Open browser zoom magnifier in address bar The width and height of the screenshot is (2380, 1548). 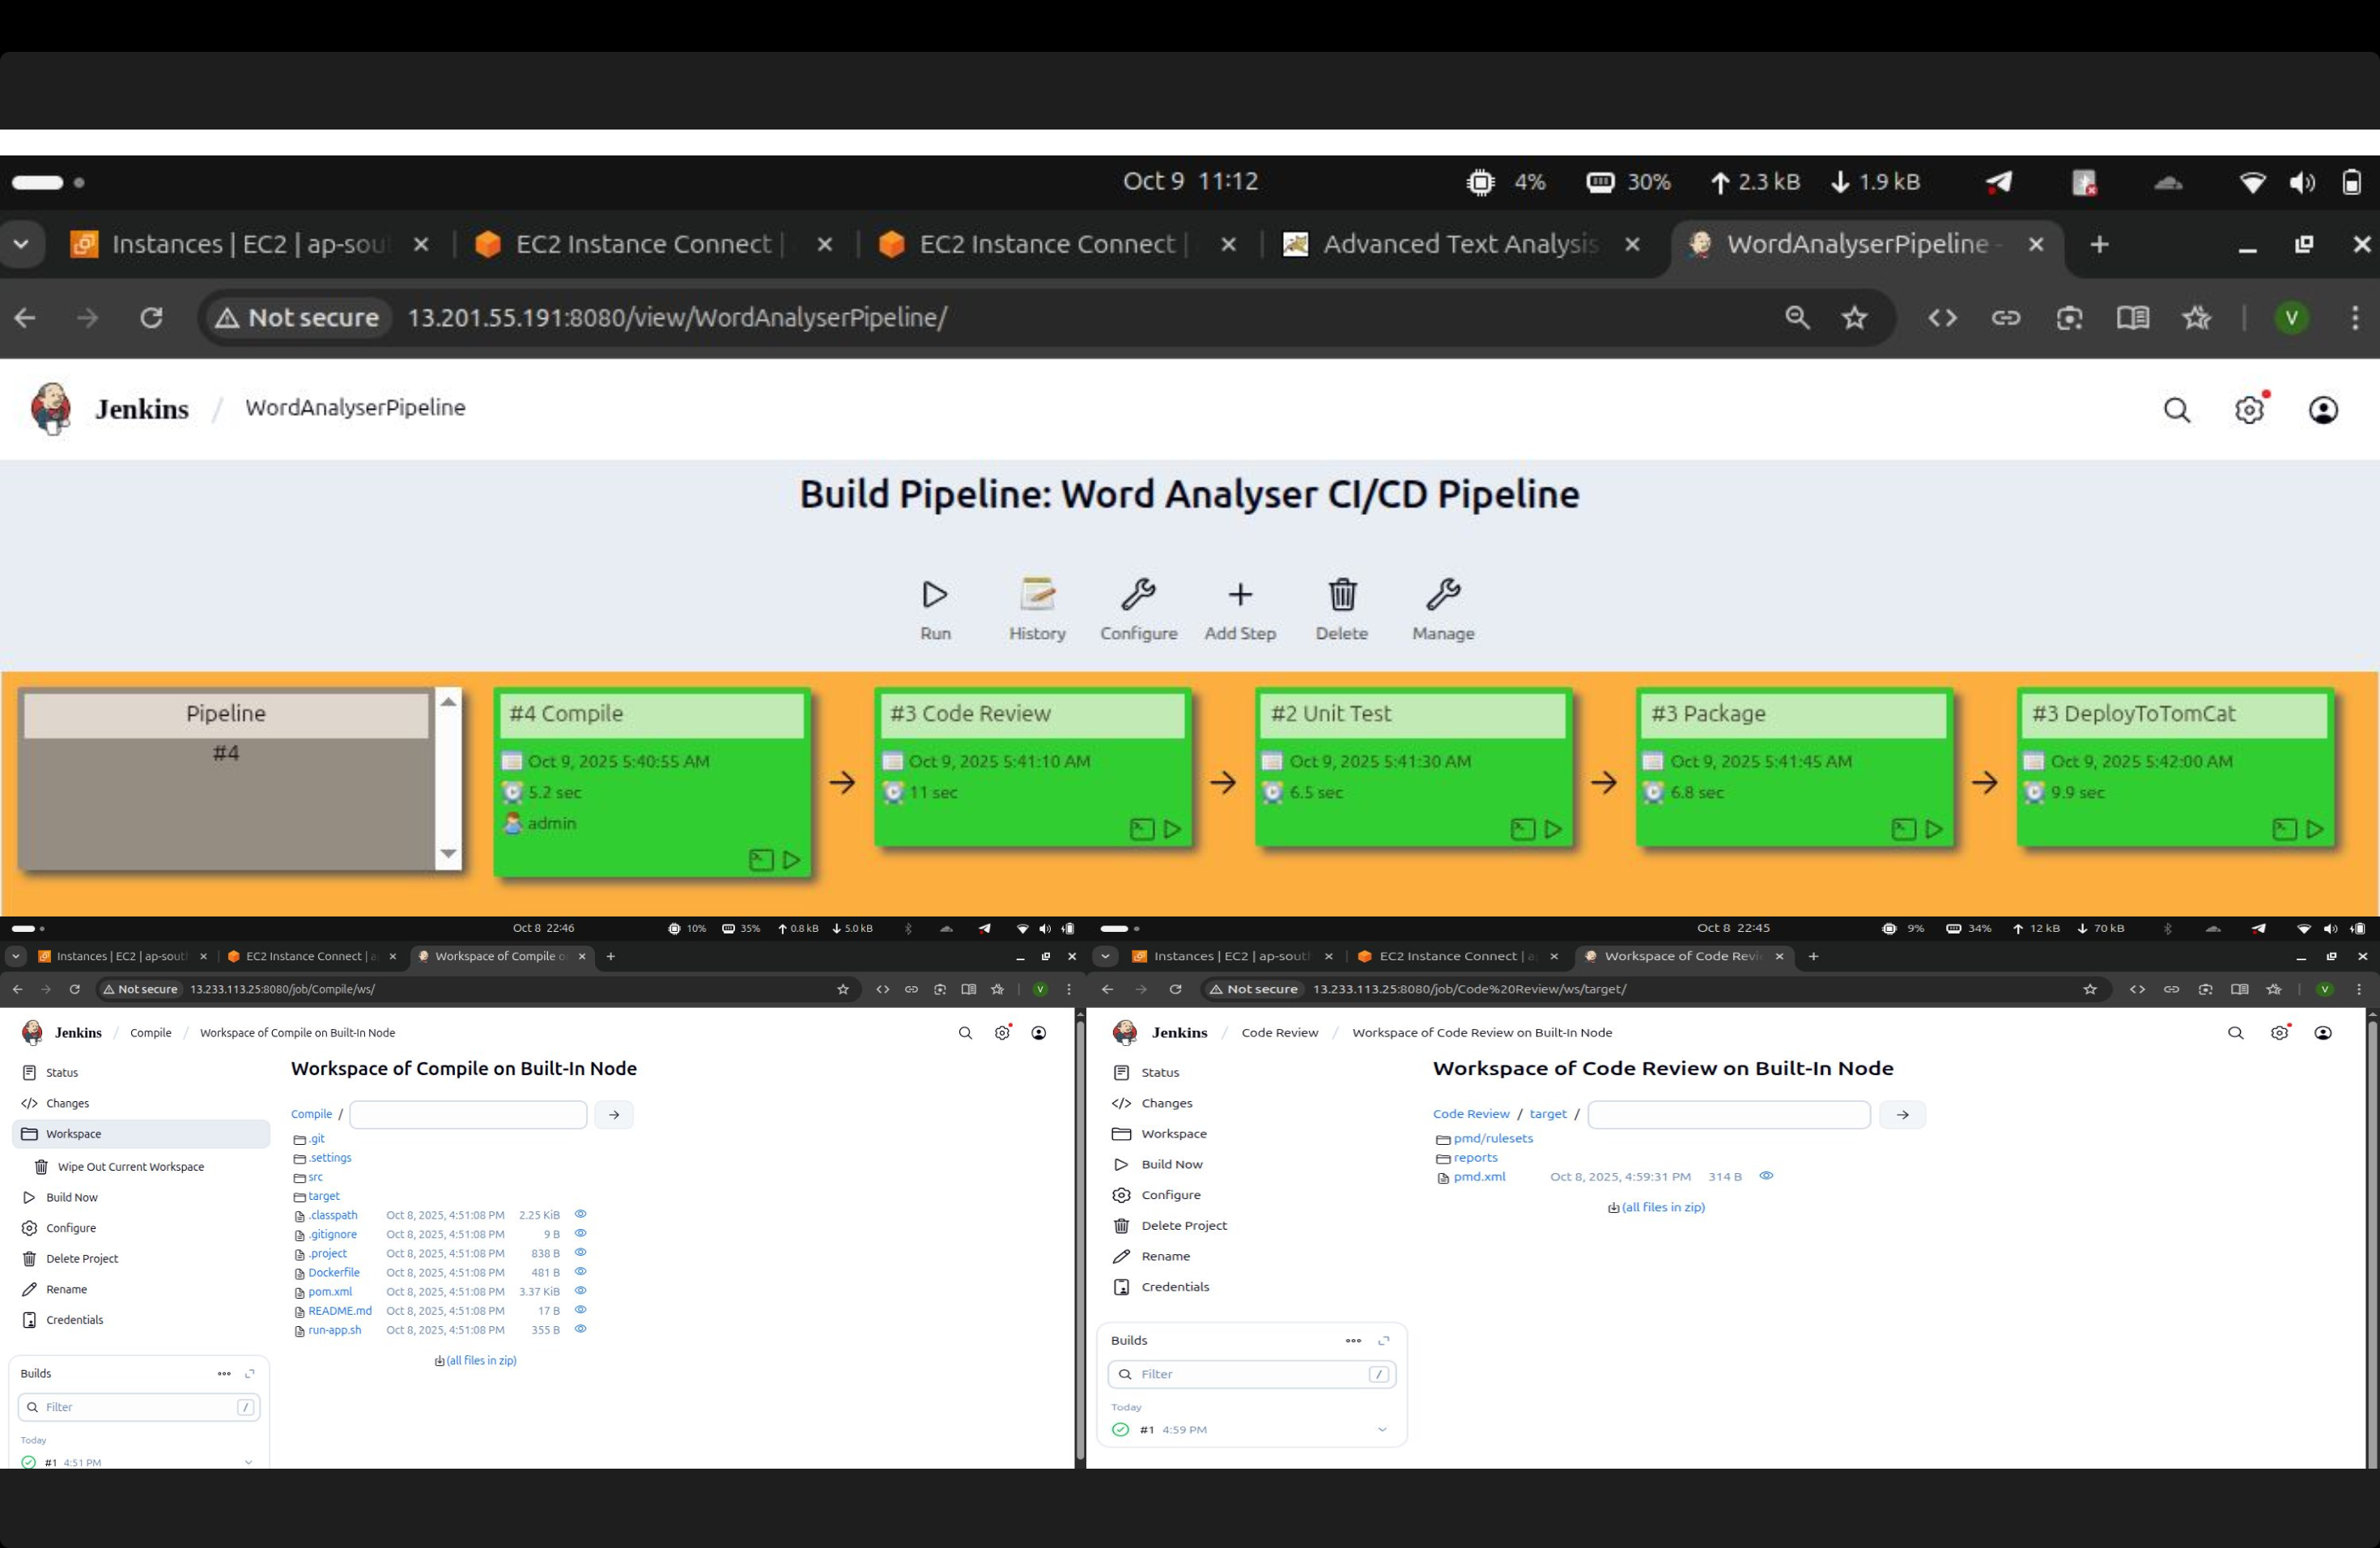pos(1797,318)
